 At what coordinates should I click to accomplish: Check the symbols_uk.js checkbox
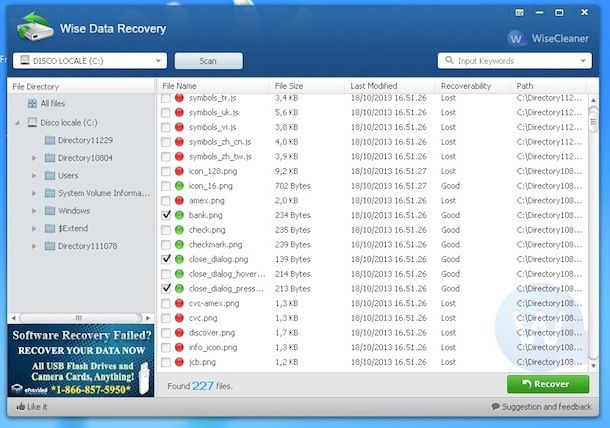pyautogui.click(x=166, y=112)
